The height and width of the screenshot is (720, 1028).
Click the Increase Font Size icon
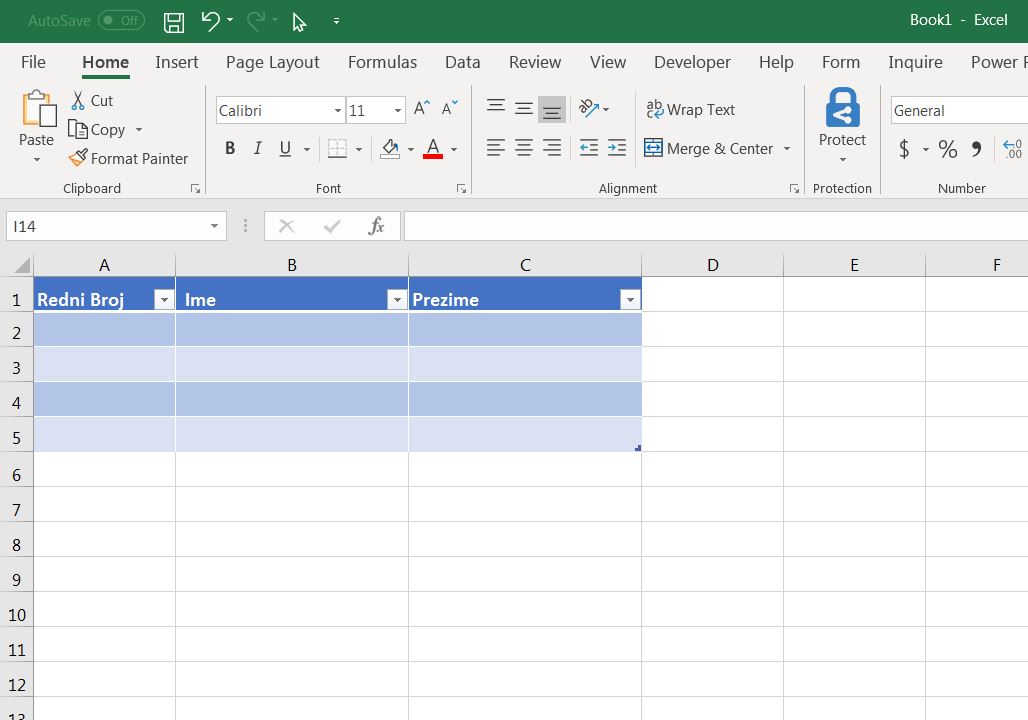pos(422,108)
